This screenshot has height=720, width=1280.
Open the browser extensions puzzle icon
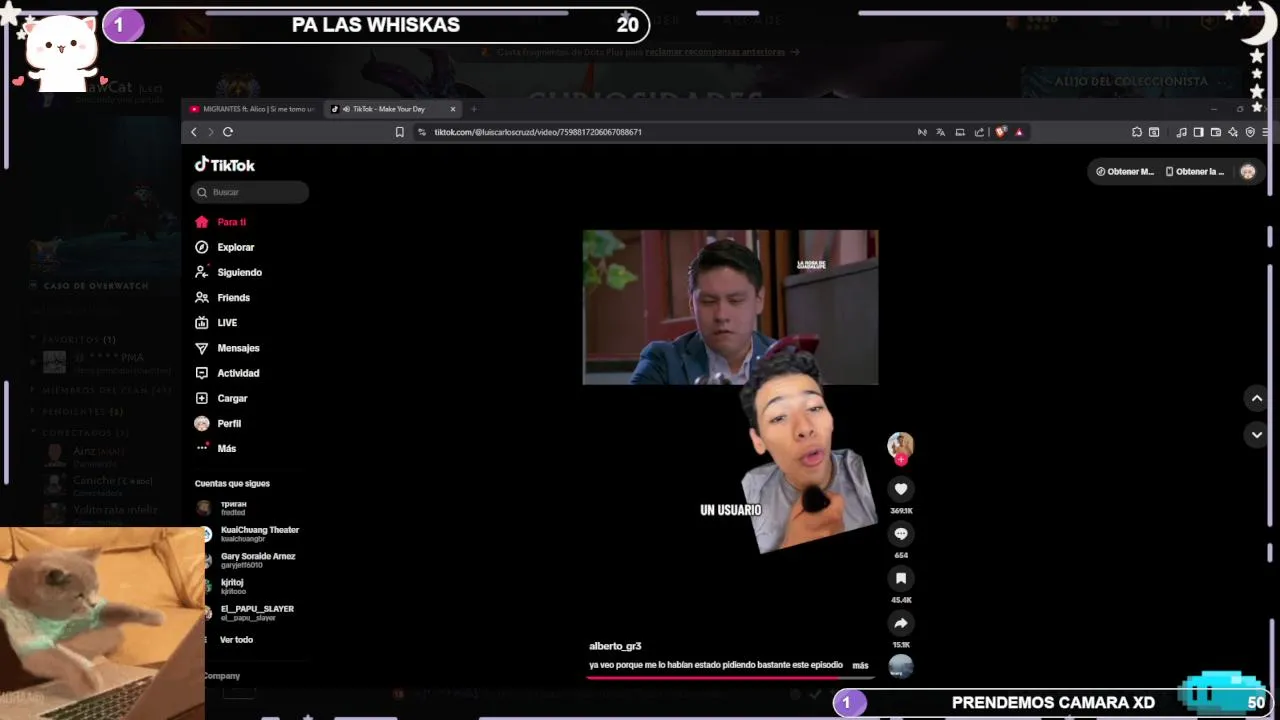1137,132
